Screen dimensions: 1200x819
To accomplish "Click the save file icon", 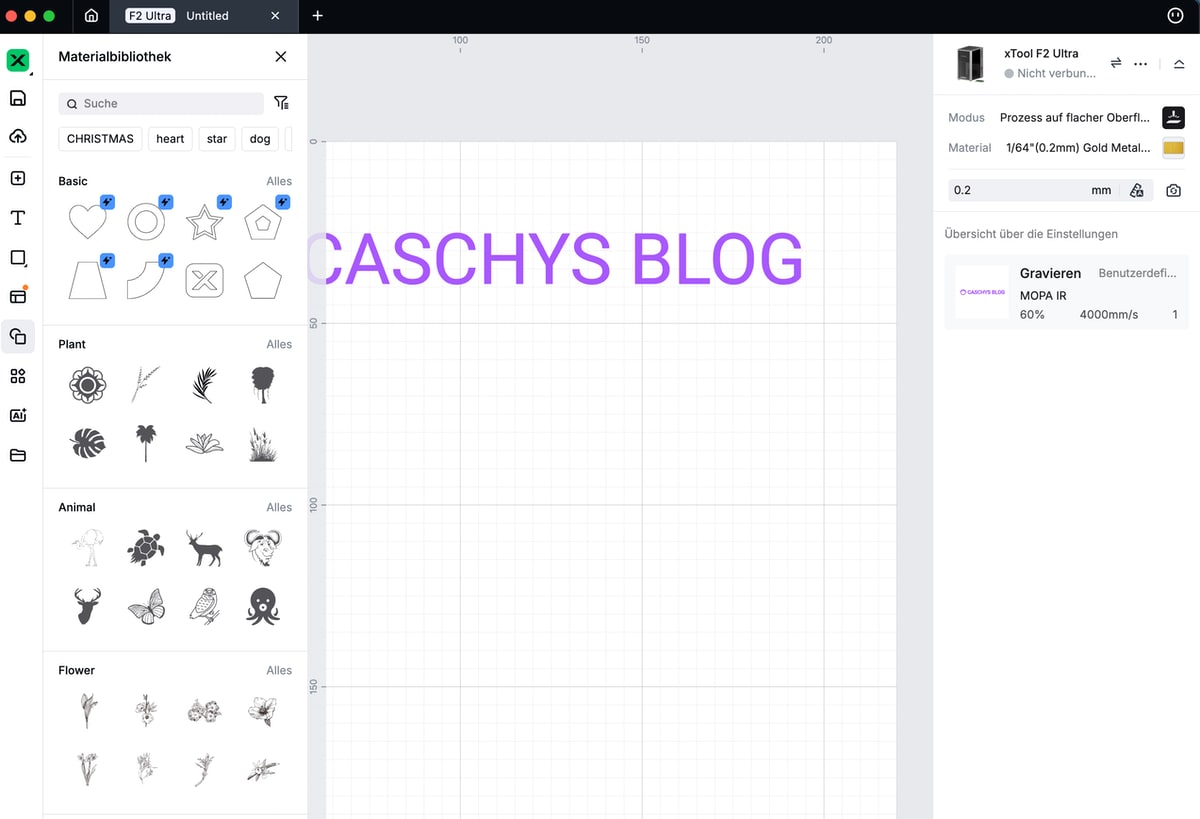I will 18,98.
